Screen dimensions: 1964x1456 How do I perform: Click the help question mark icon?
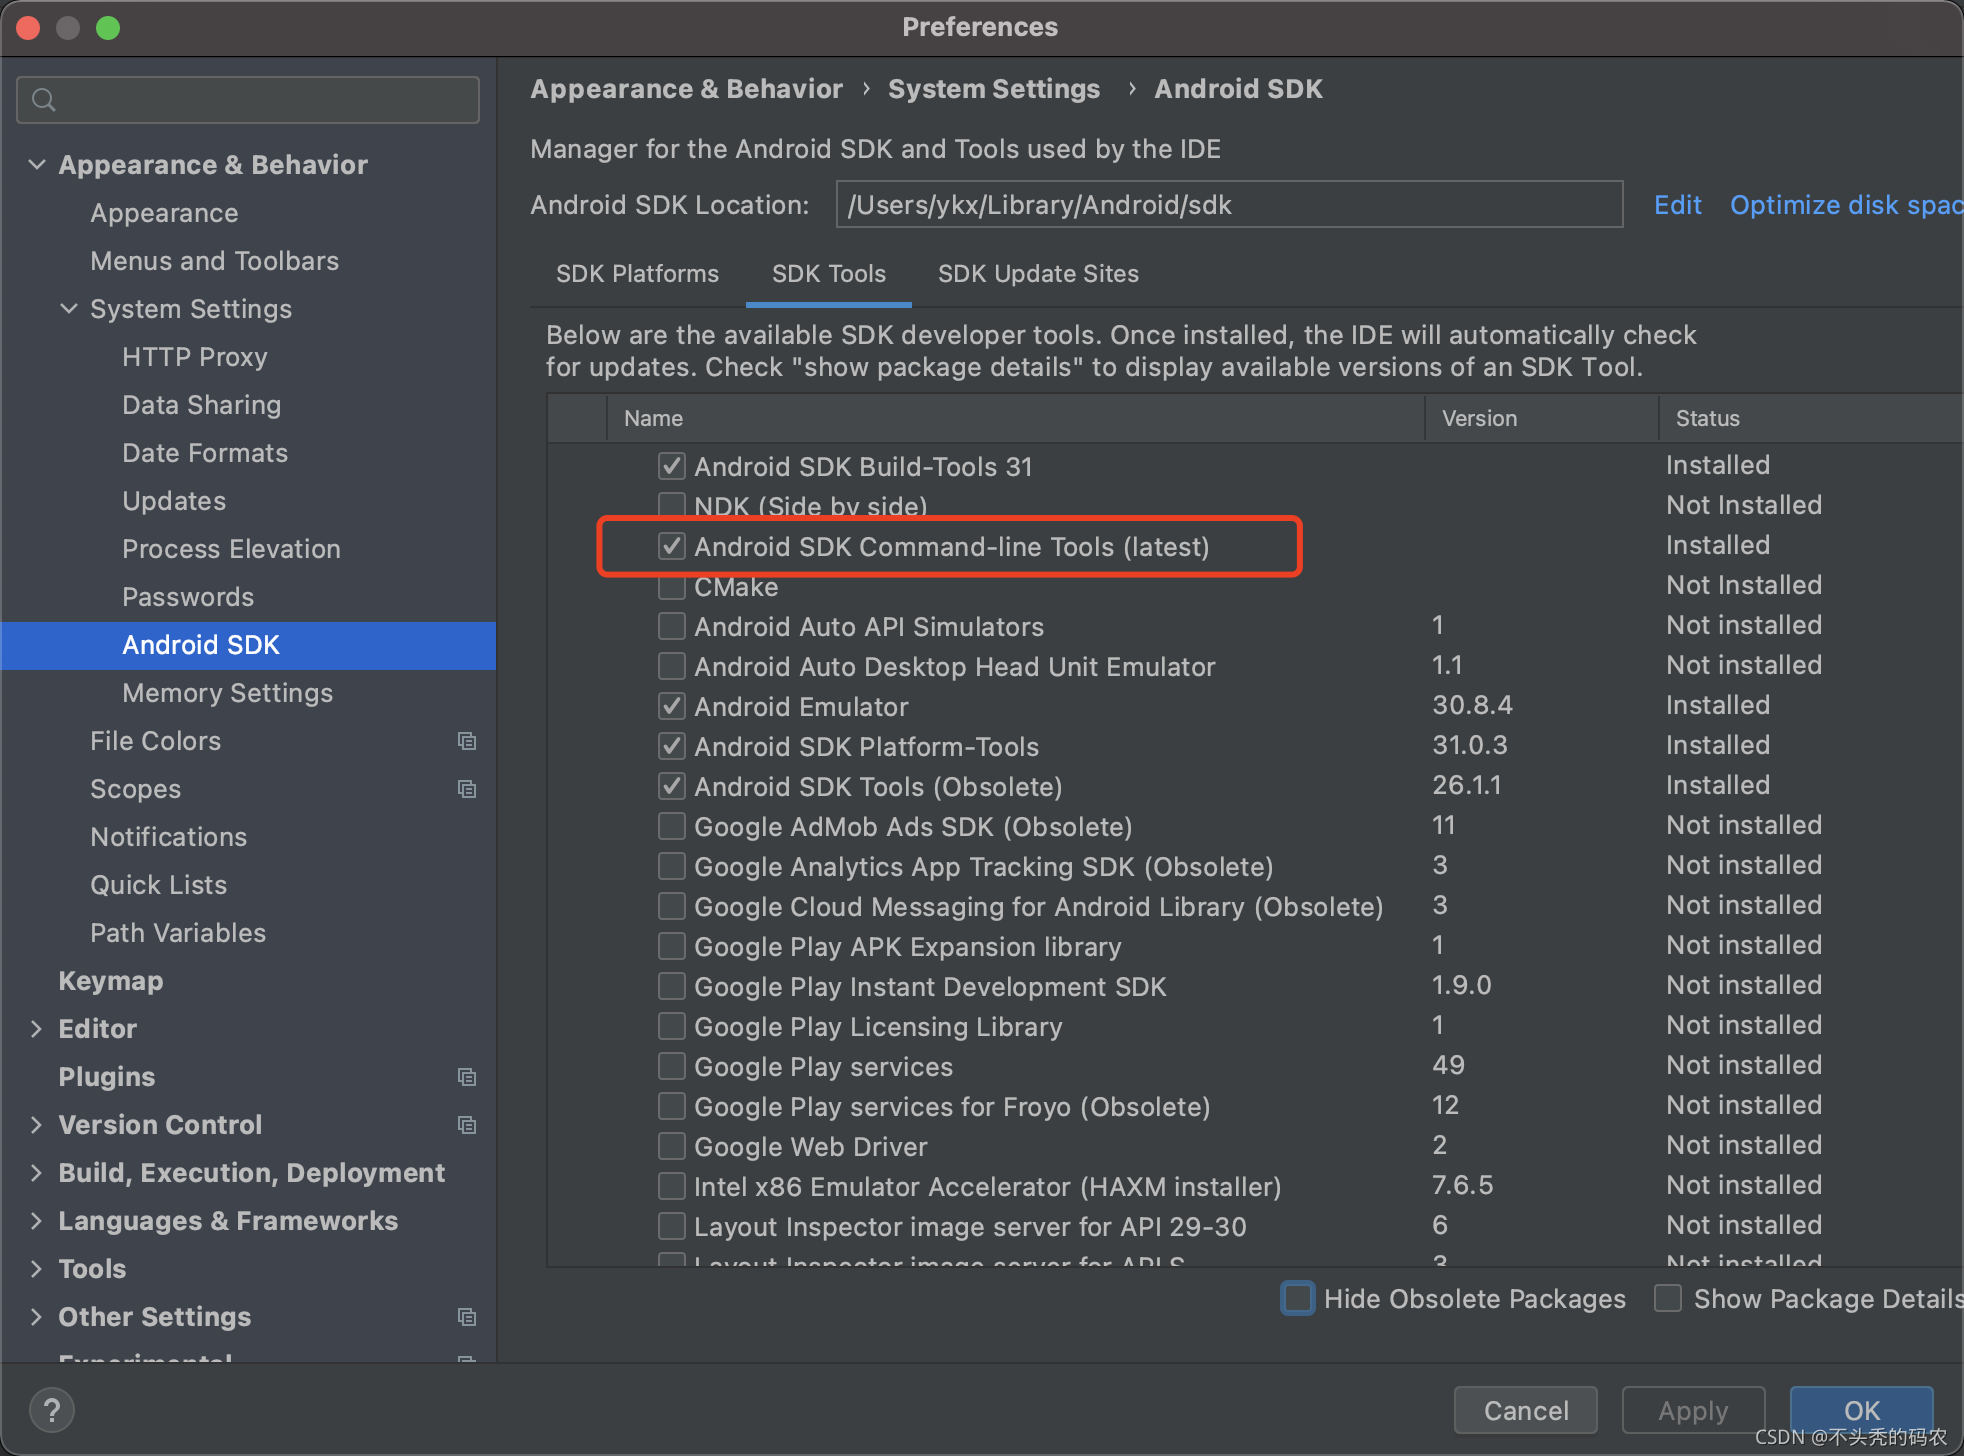pyautogui.click(x=52, y=1410)
